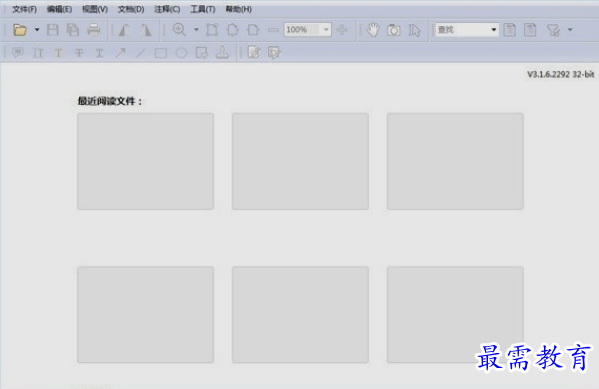Select the arrow annotation tool
The height and width of the screenshot is (389, 599).
tap(120, 52)
